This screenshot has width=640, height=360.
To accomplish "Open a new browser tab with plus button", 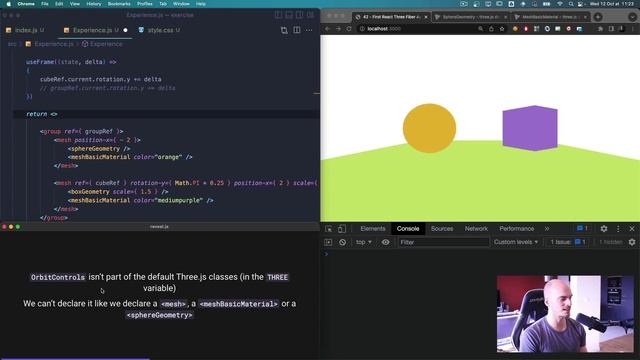I will 598,17.
